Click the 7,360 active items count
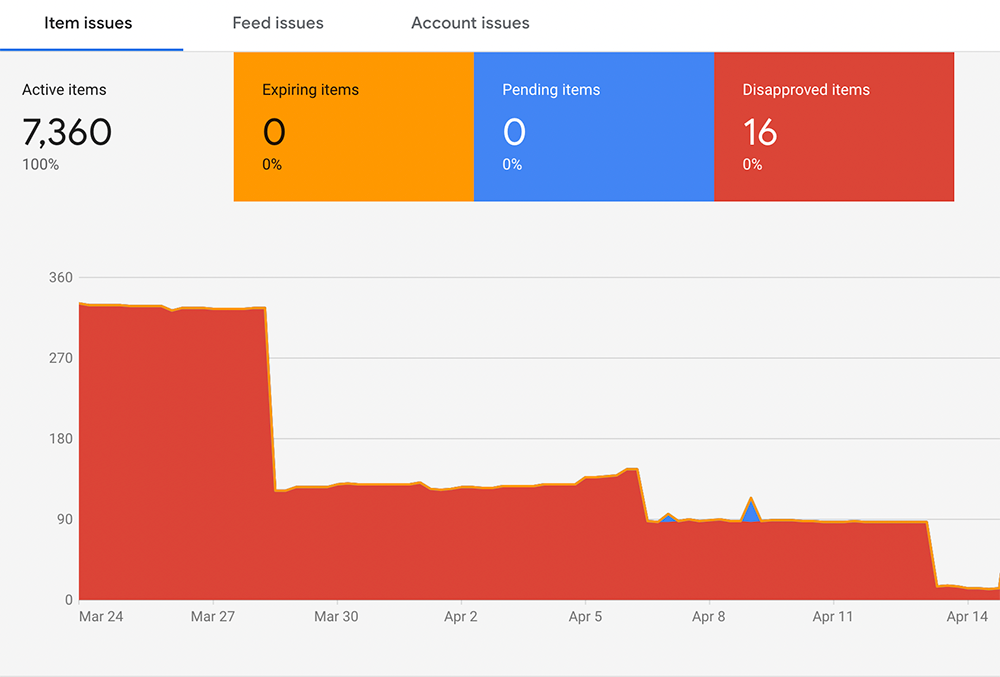The width and height of the screenshot is (1000, 677). [67, 132]
